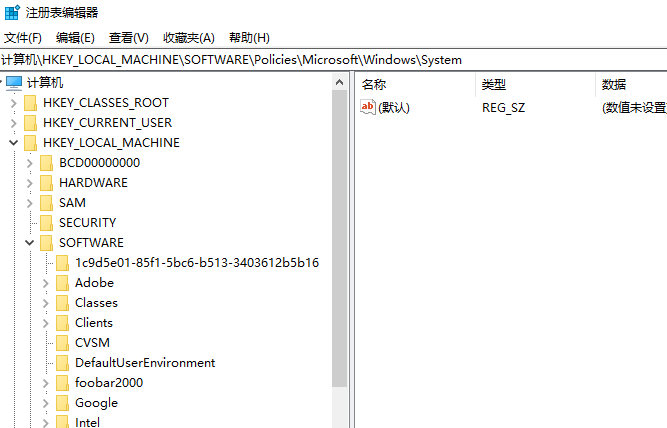Expand Classes key chevron
Screen dimensions: 667x428
(46, 303)
